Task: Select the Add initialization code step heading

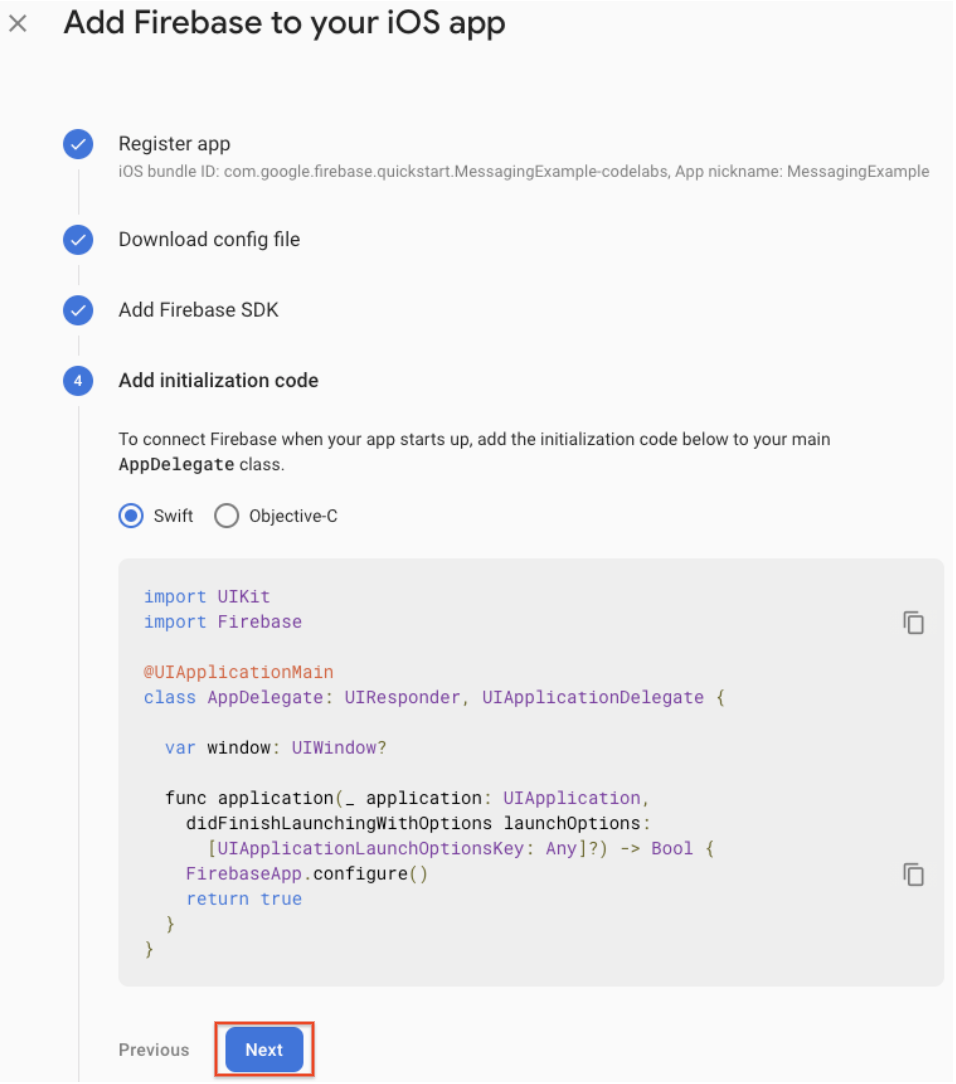Action: click(x=218, y=381)
